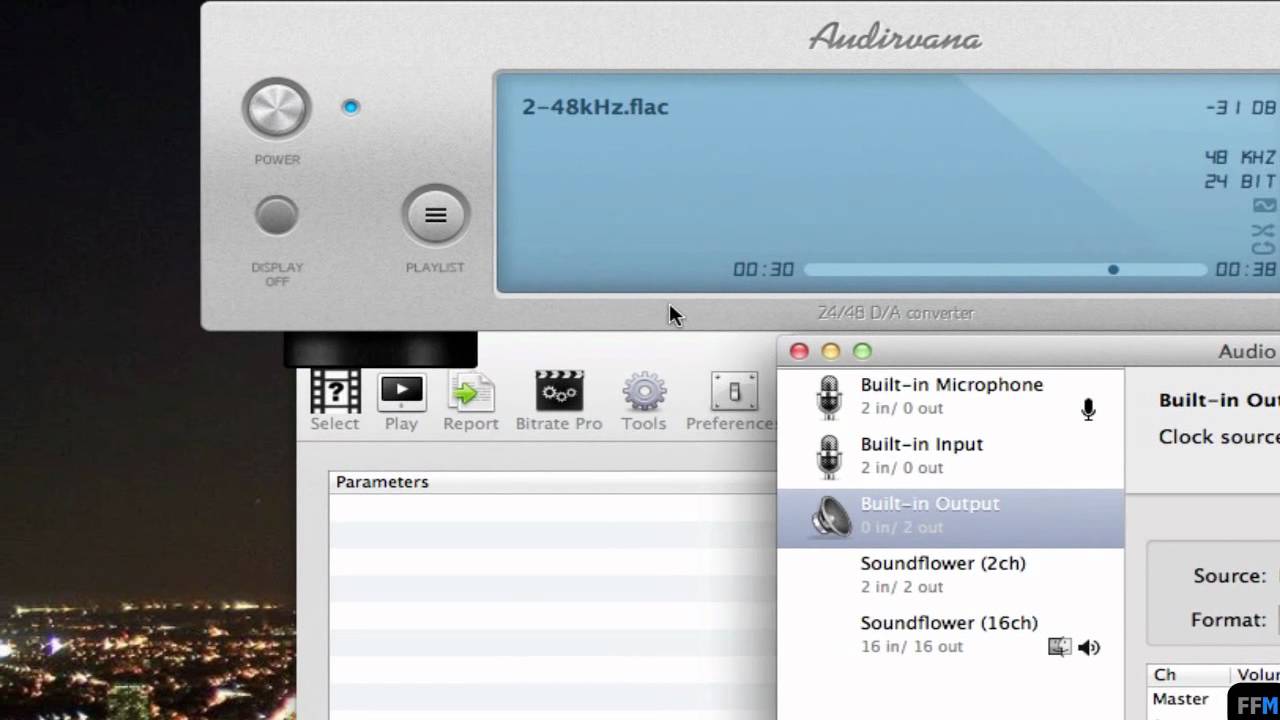Click the playback position marker on progress bar

(1113, 270)
